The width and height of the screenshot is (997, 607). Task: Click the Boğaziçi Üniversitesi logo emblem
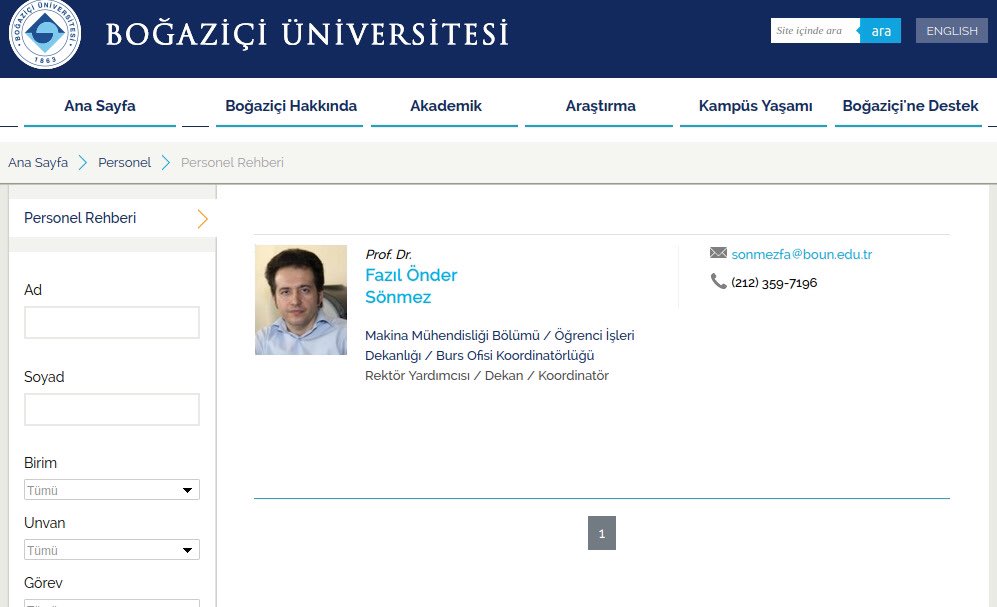[x=44, y=34]
